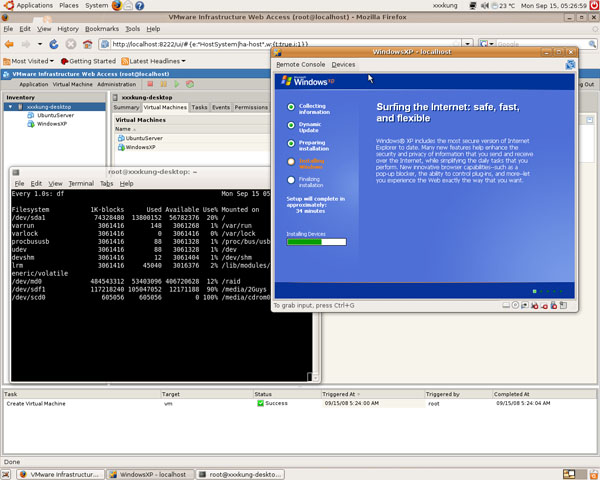600x480 pixels.
Task: Click the trash icon in bottom panel
Action: pos(593,474)
